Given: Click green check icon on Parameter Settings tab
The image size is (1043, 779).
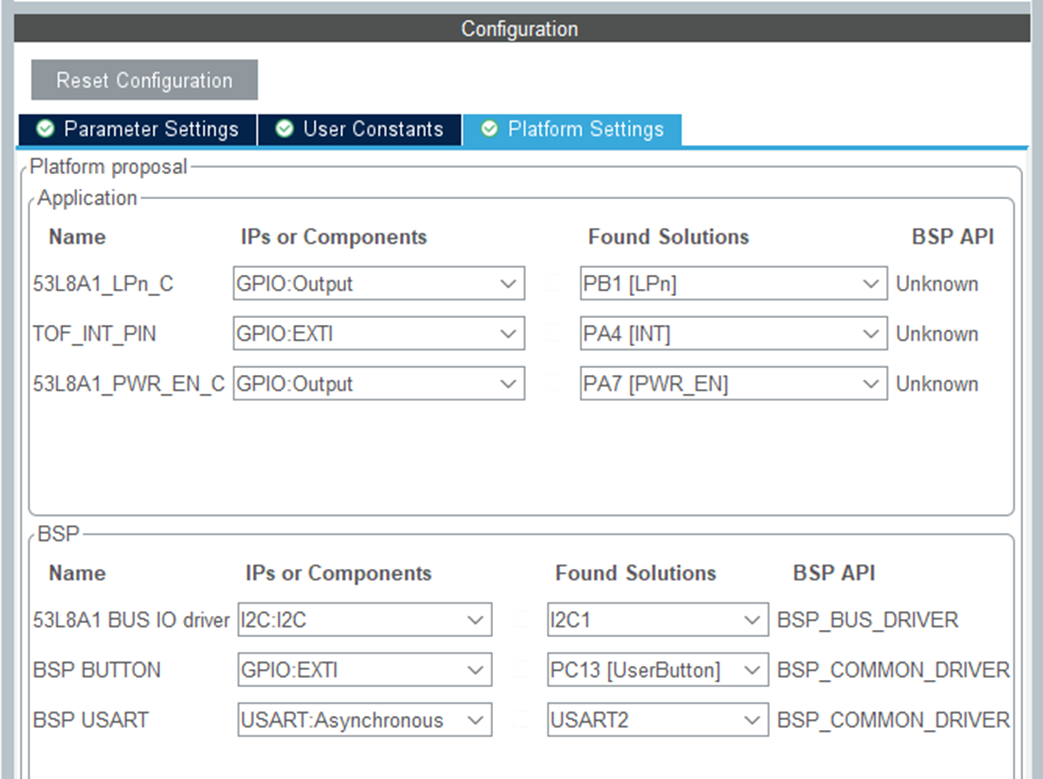Looking at the screenshot, I should click(x=45, y=128).
